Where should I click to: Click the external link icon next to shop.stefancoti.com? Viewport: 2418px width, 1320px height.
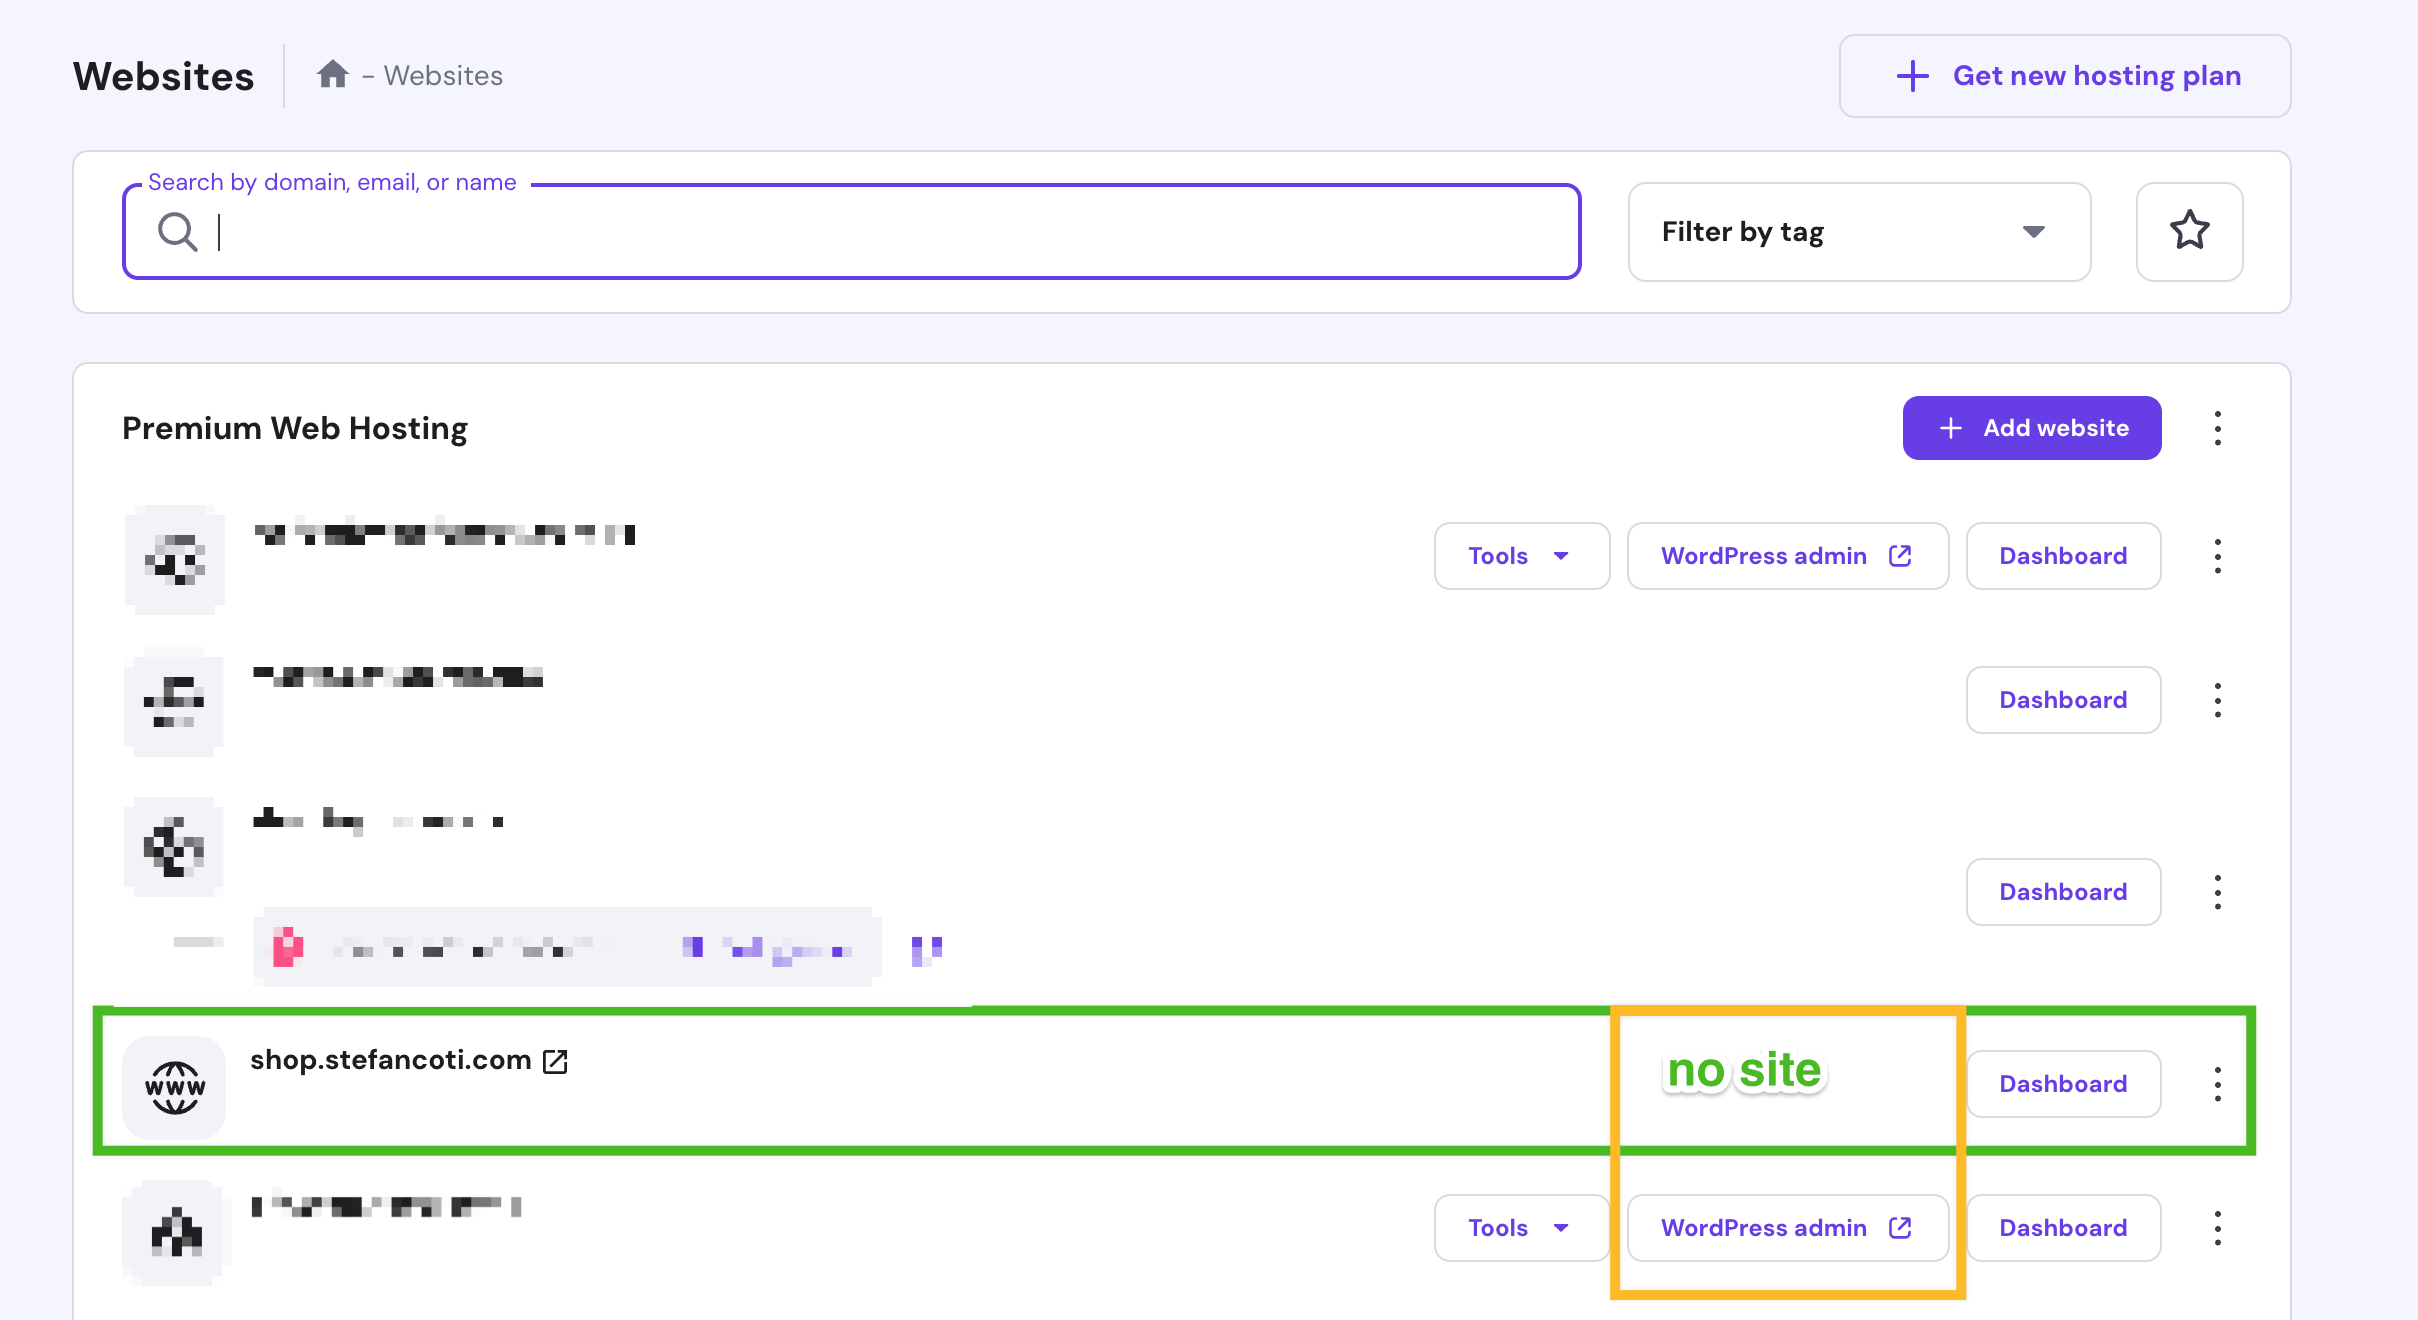[x=556, y=1062]
